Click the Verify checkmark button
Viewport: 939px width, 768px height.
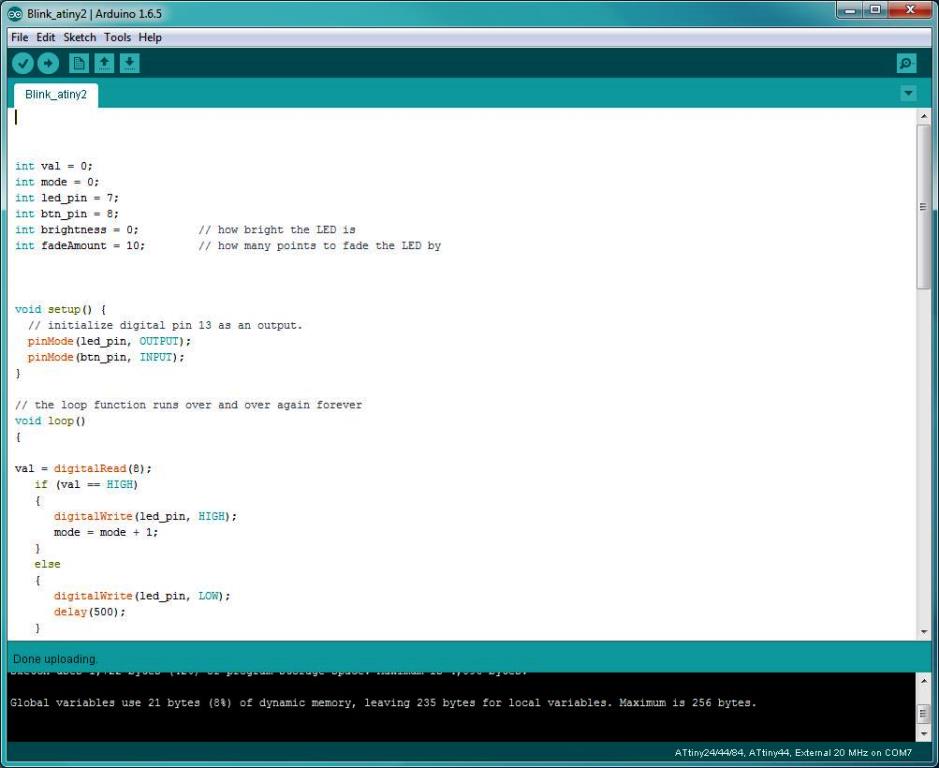click(23, 63)
